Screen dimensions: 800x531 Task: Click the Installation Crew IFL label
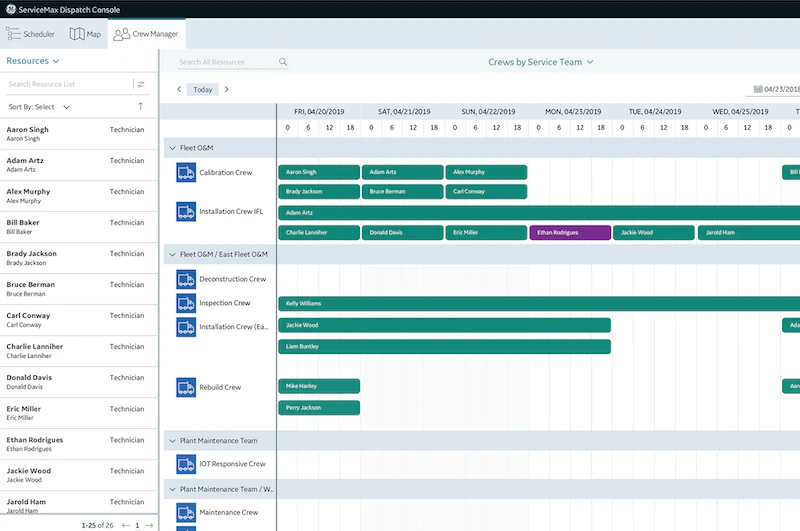[x=231, y=211]
